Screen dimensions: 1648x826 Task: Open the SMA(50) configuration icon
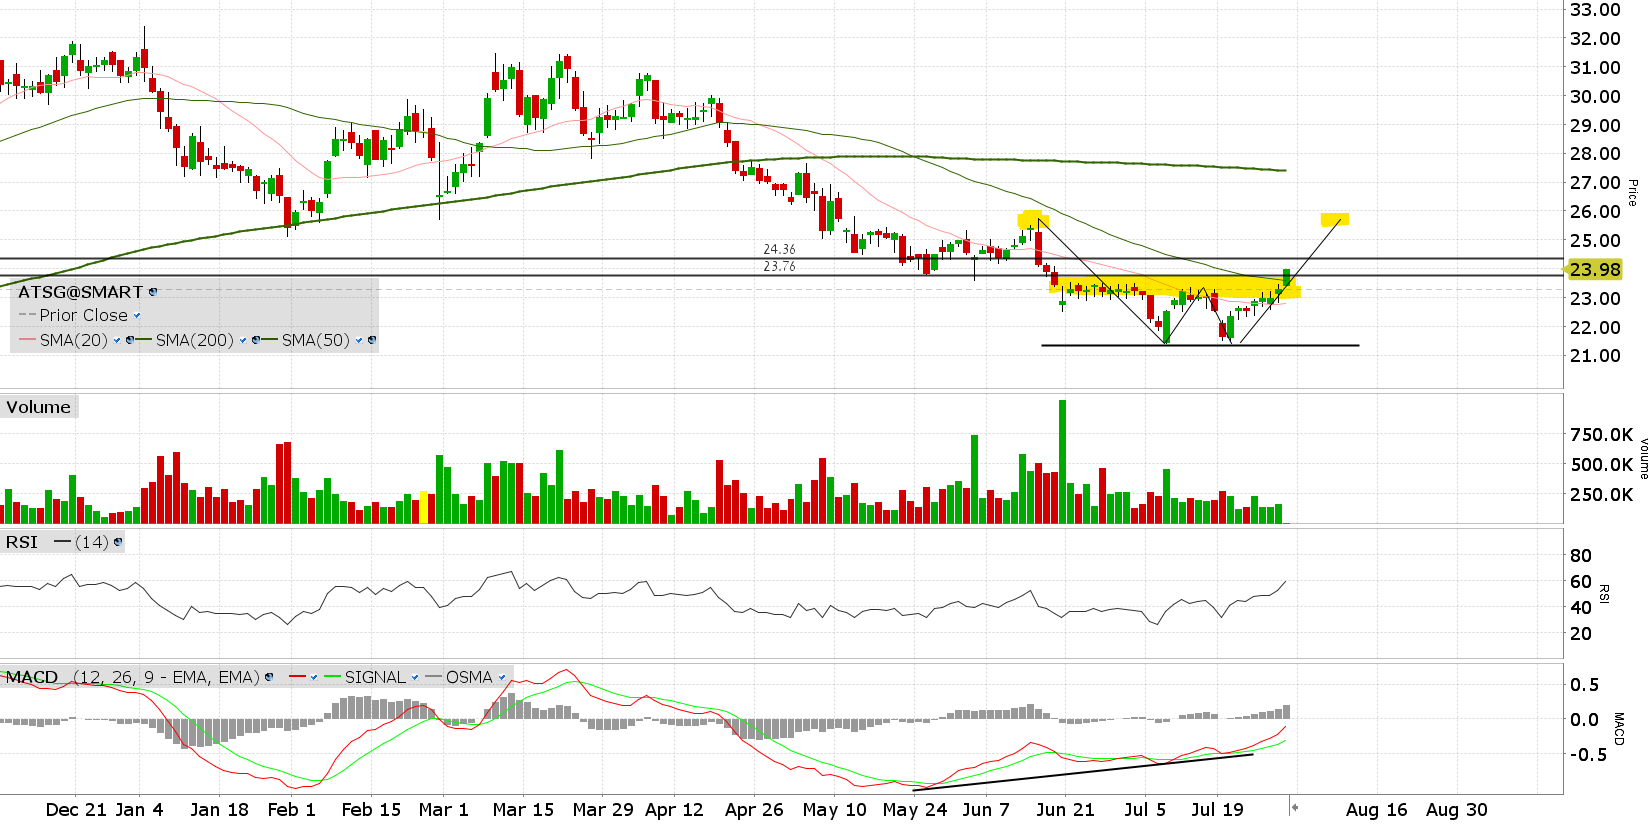point(372,340)
